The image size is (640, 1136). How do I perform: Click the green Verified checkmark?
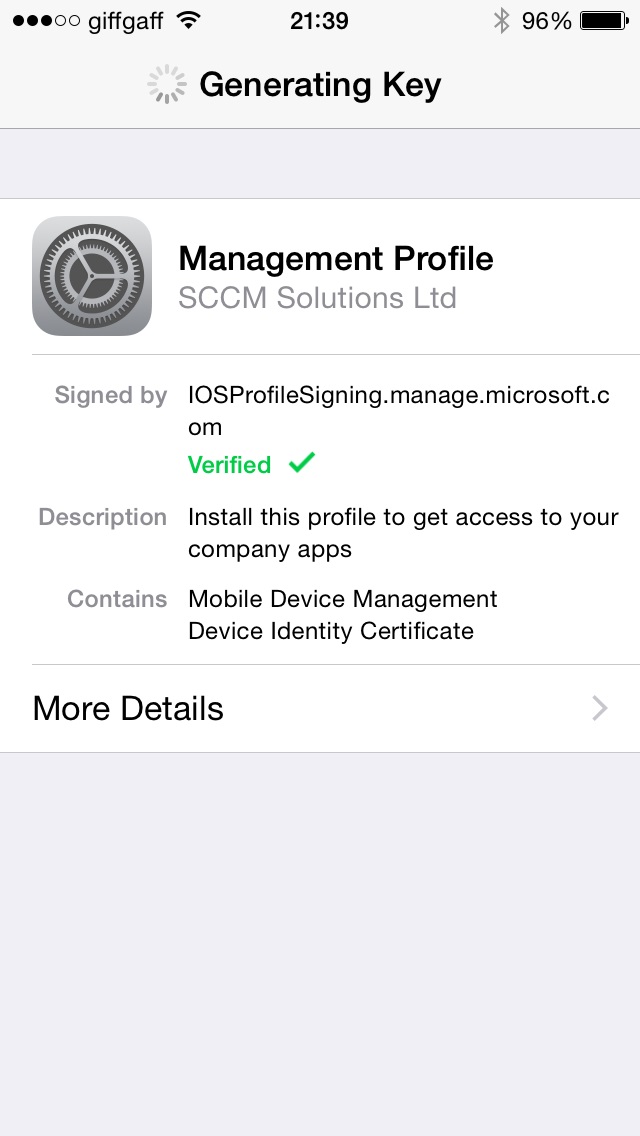[301, 463]
